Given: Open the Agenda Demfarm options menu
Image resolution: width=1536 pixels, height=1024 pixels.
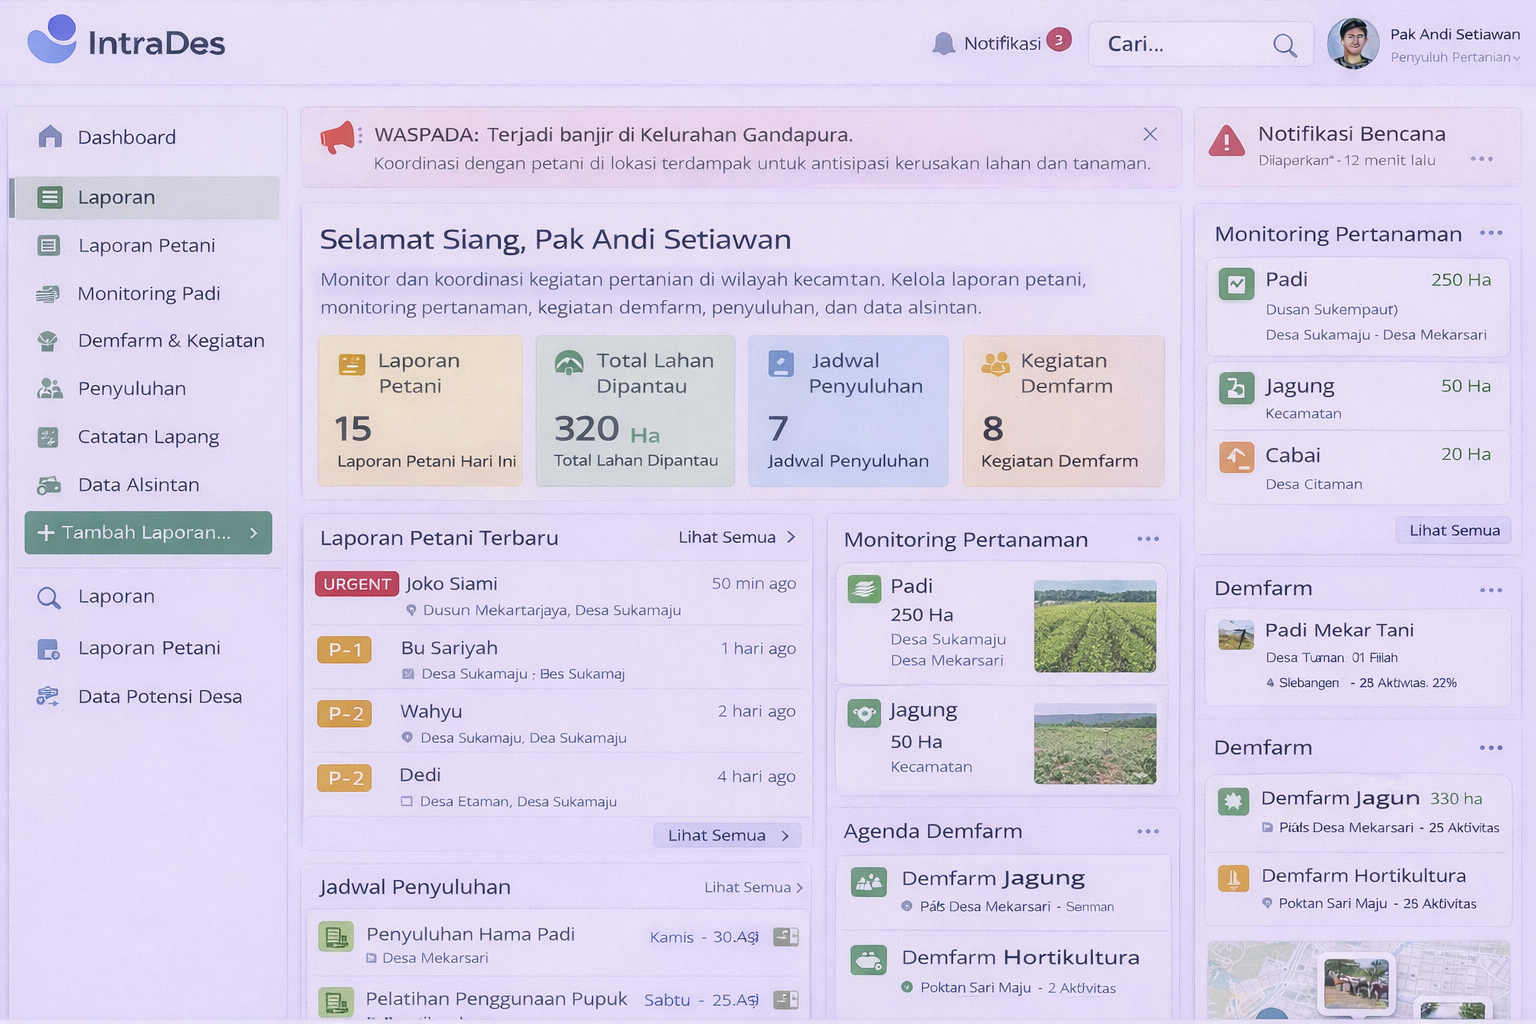Looking at the screenshot, I should 1147,831.
